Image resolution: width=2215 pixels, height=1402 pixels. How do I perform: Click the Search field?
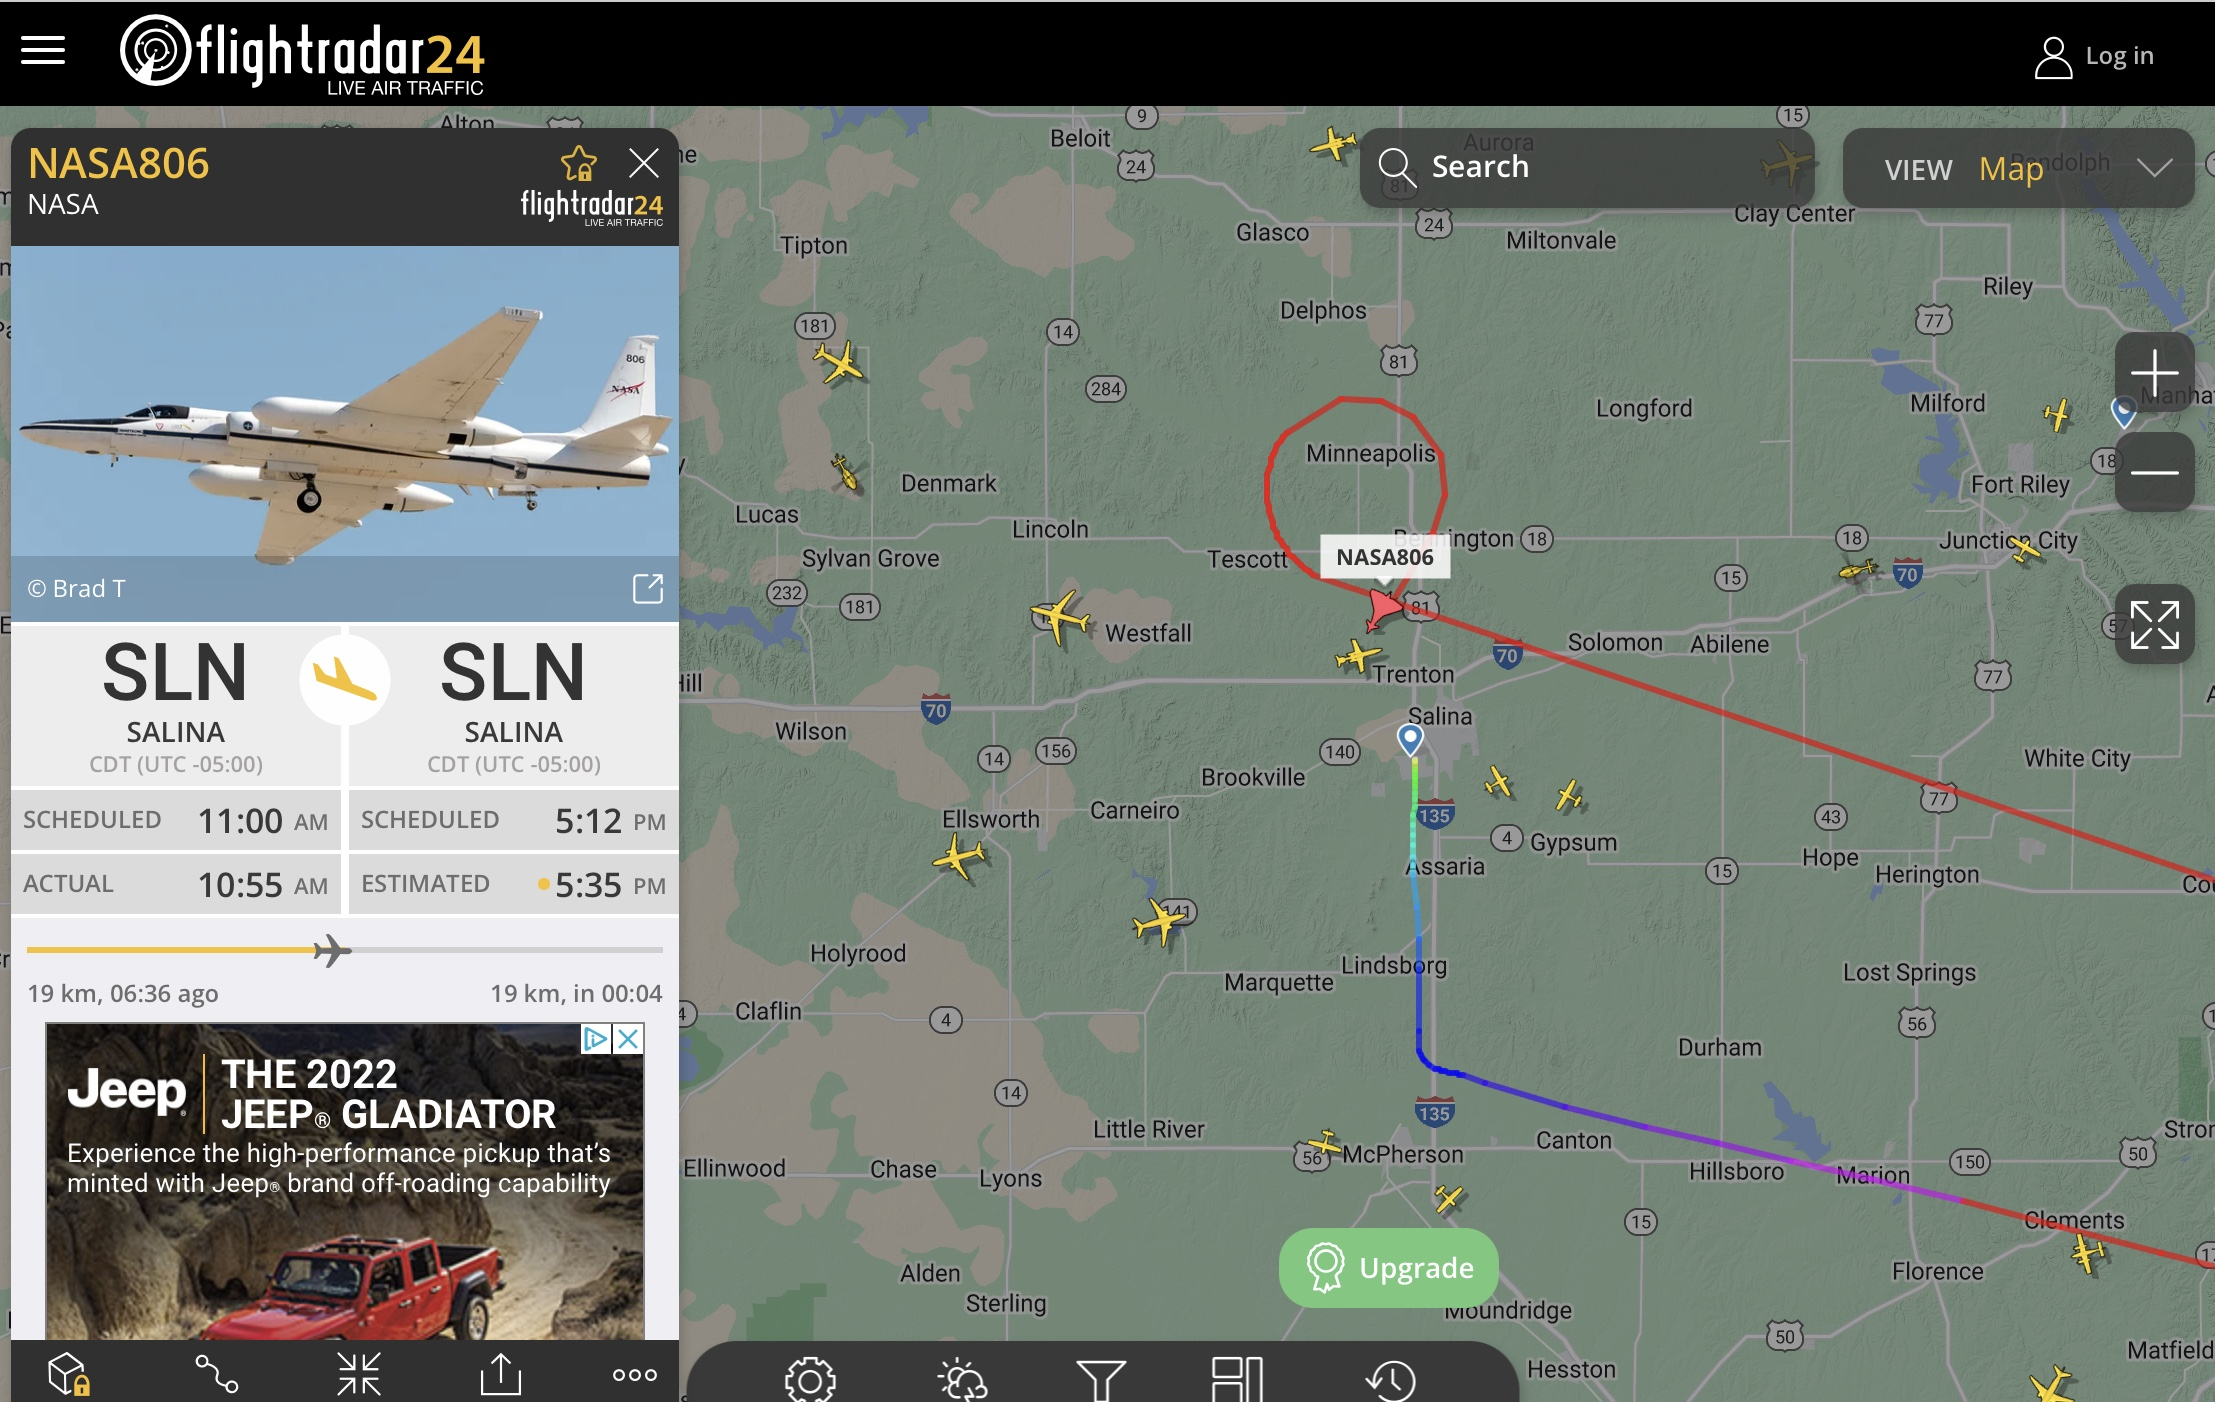(x=1590, y=167)
